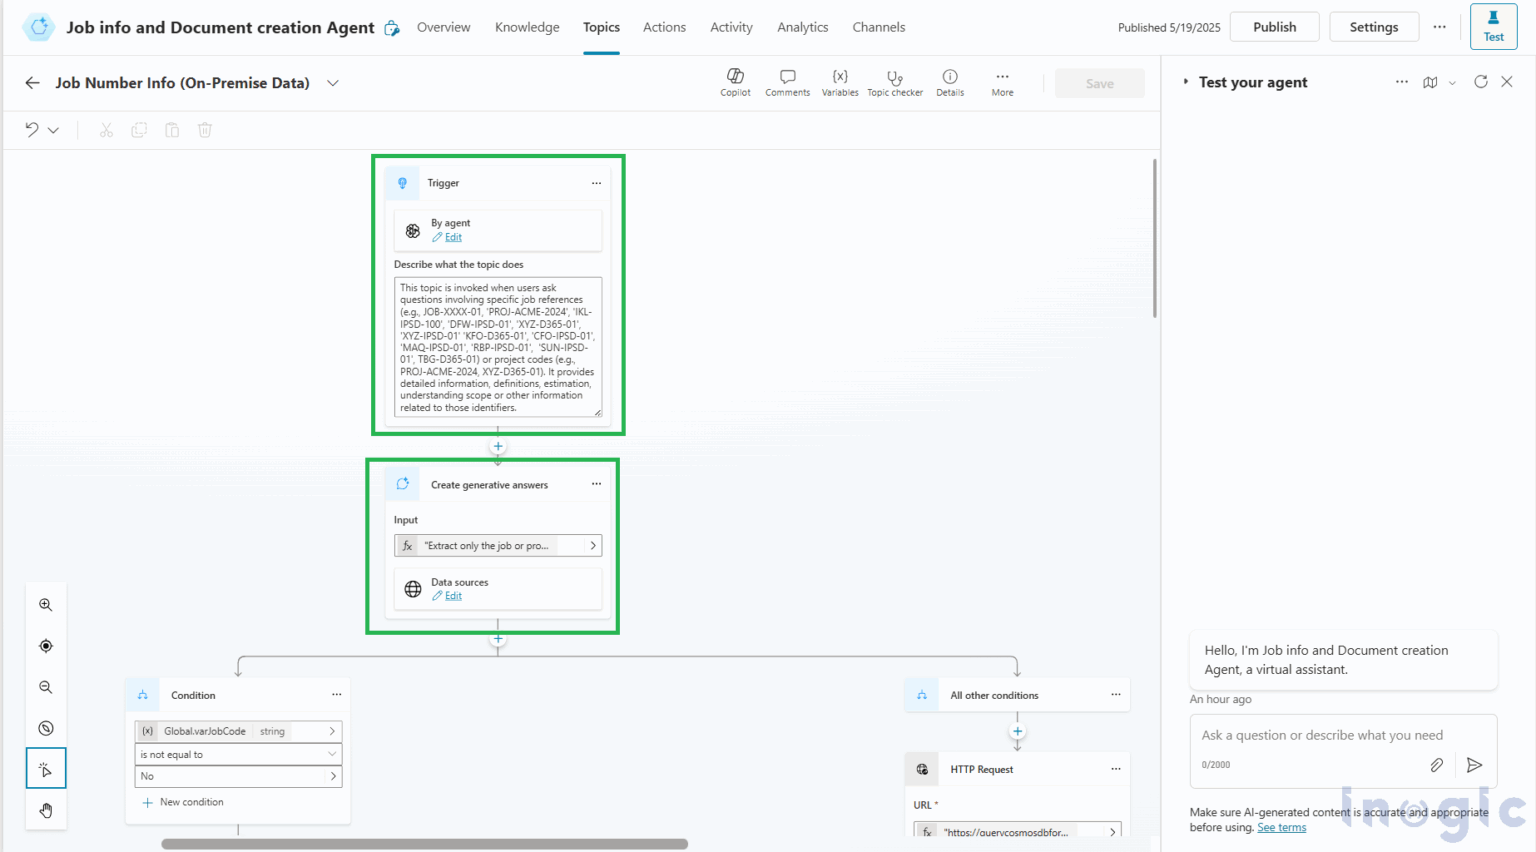Switch to the Knowledge tab
The width and height of the screenshot is (1536, 852).
(x=527, y=27)
